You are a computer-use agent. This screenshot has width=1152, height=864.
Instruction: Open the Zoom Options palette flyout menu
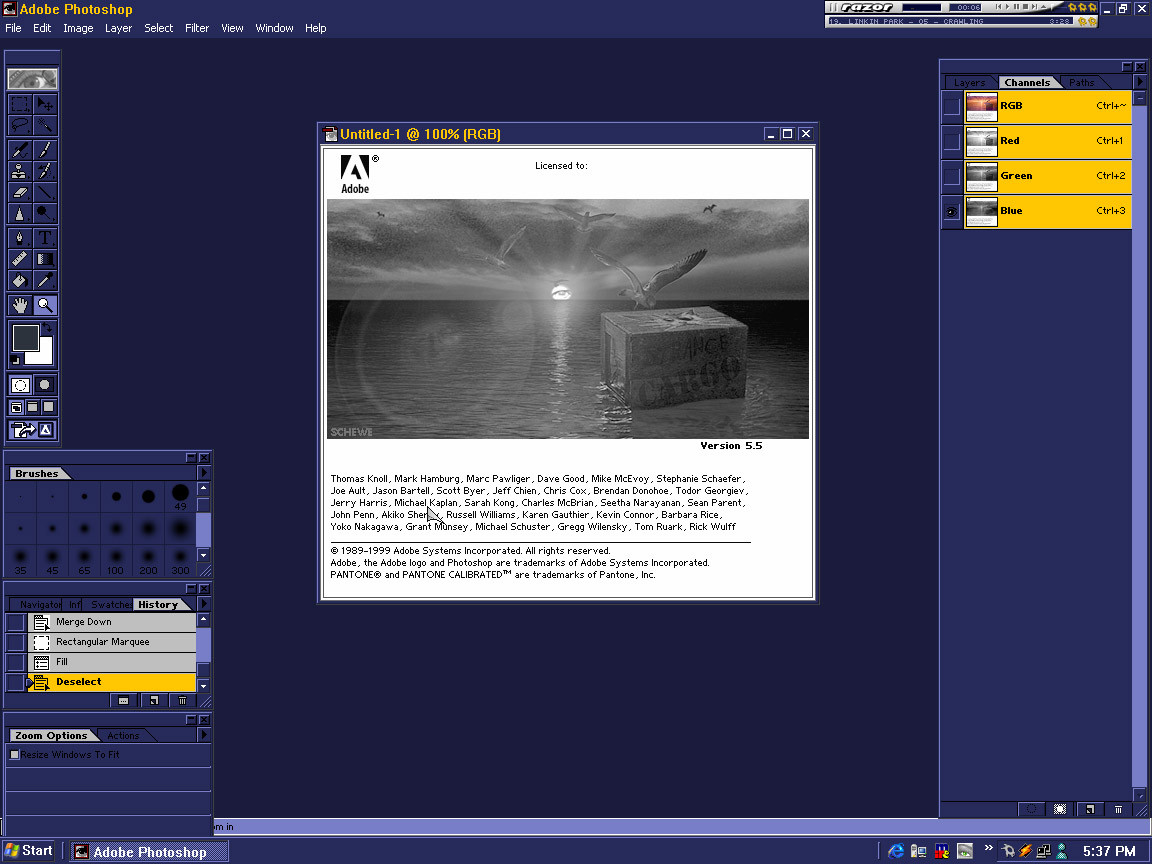coord(204,735)
